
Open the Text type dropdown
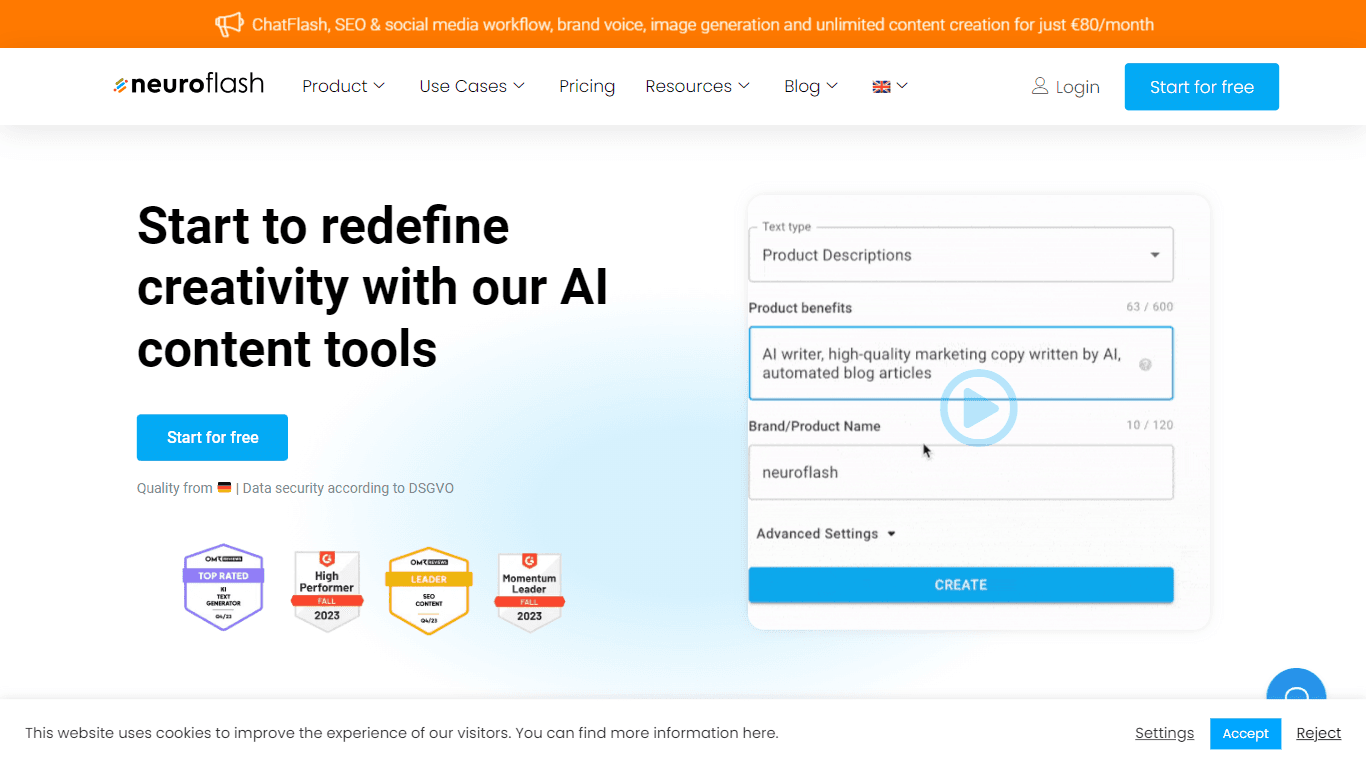click(x=961, y=255)
